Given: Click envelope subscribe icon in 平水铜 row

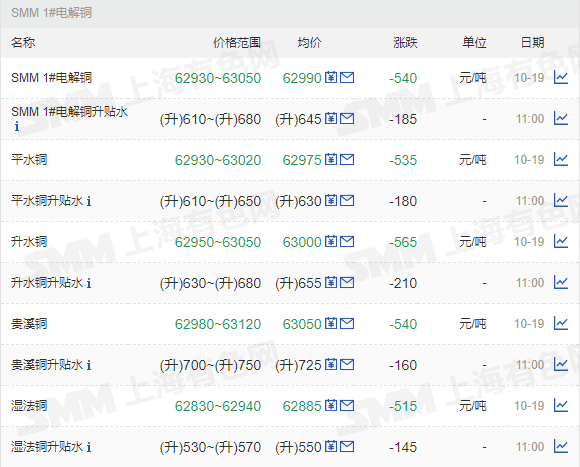Looking at the screenshot, I should [x=347, y=160].
